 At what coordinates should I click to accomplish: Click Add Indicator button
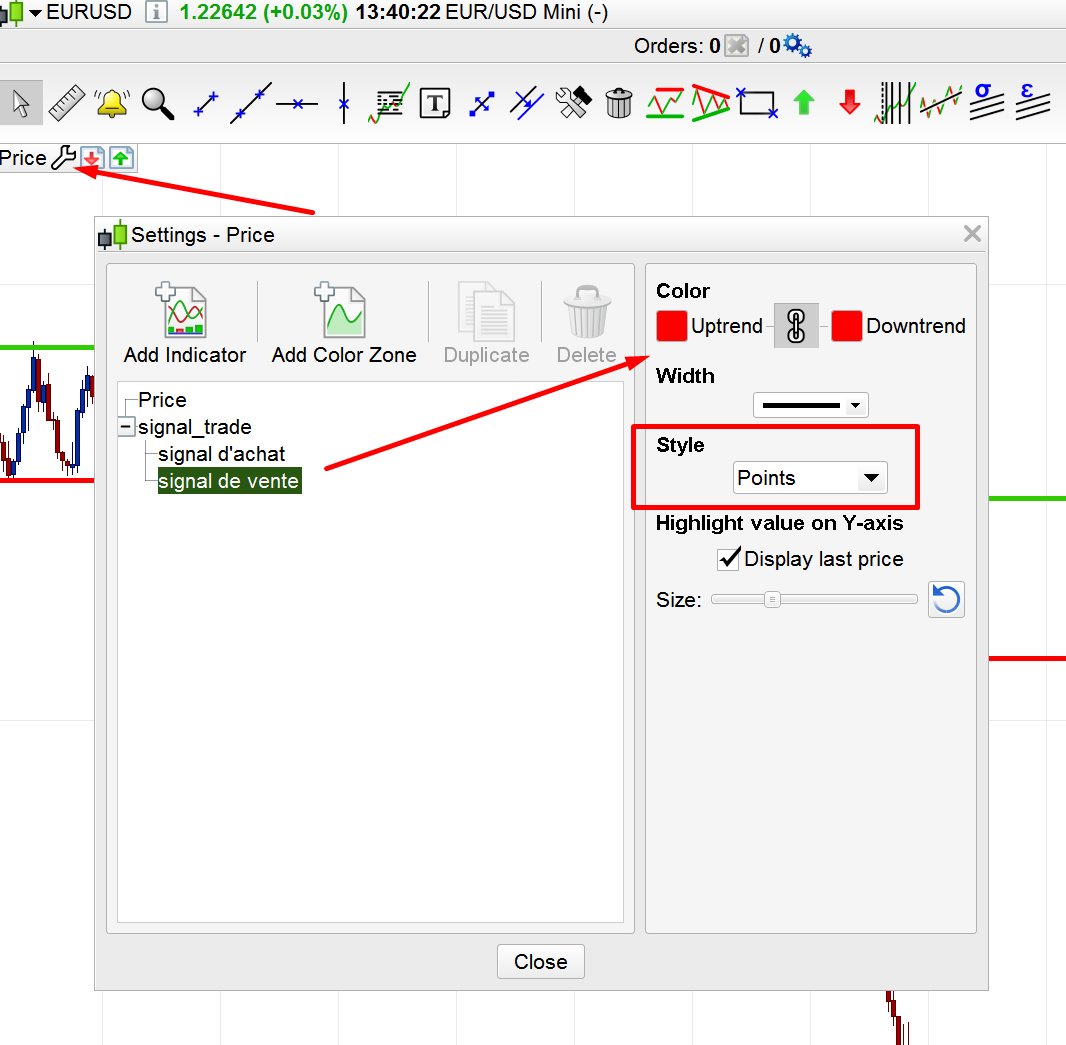(x=184, y=324)
